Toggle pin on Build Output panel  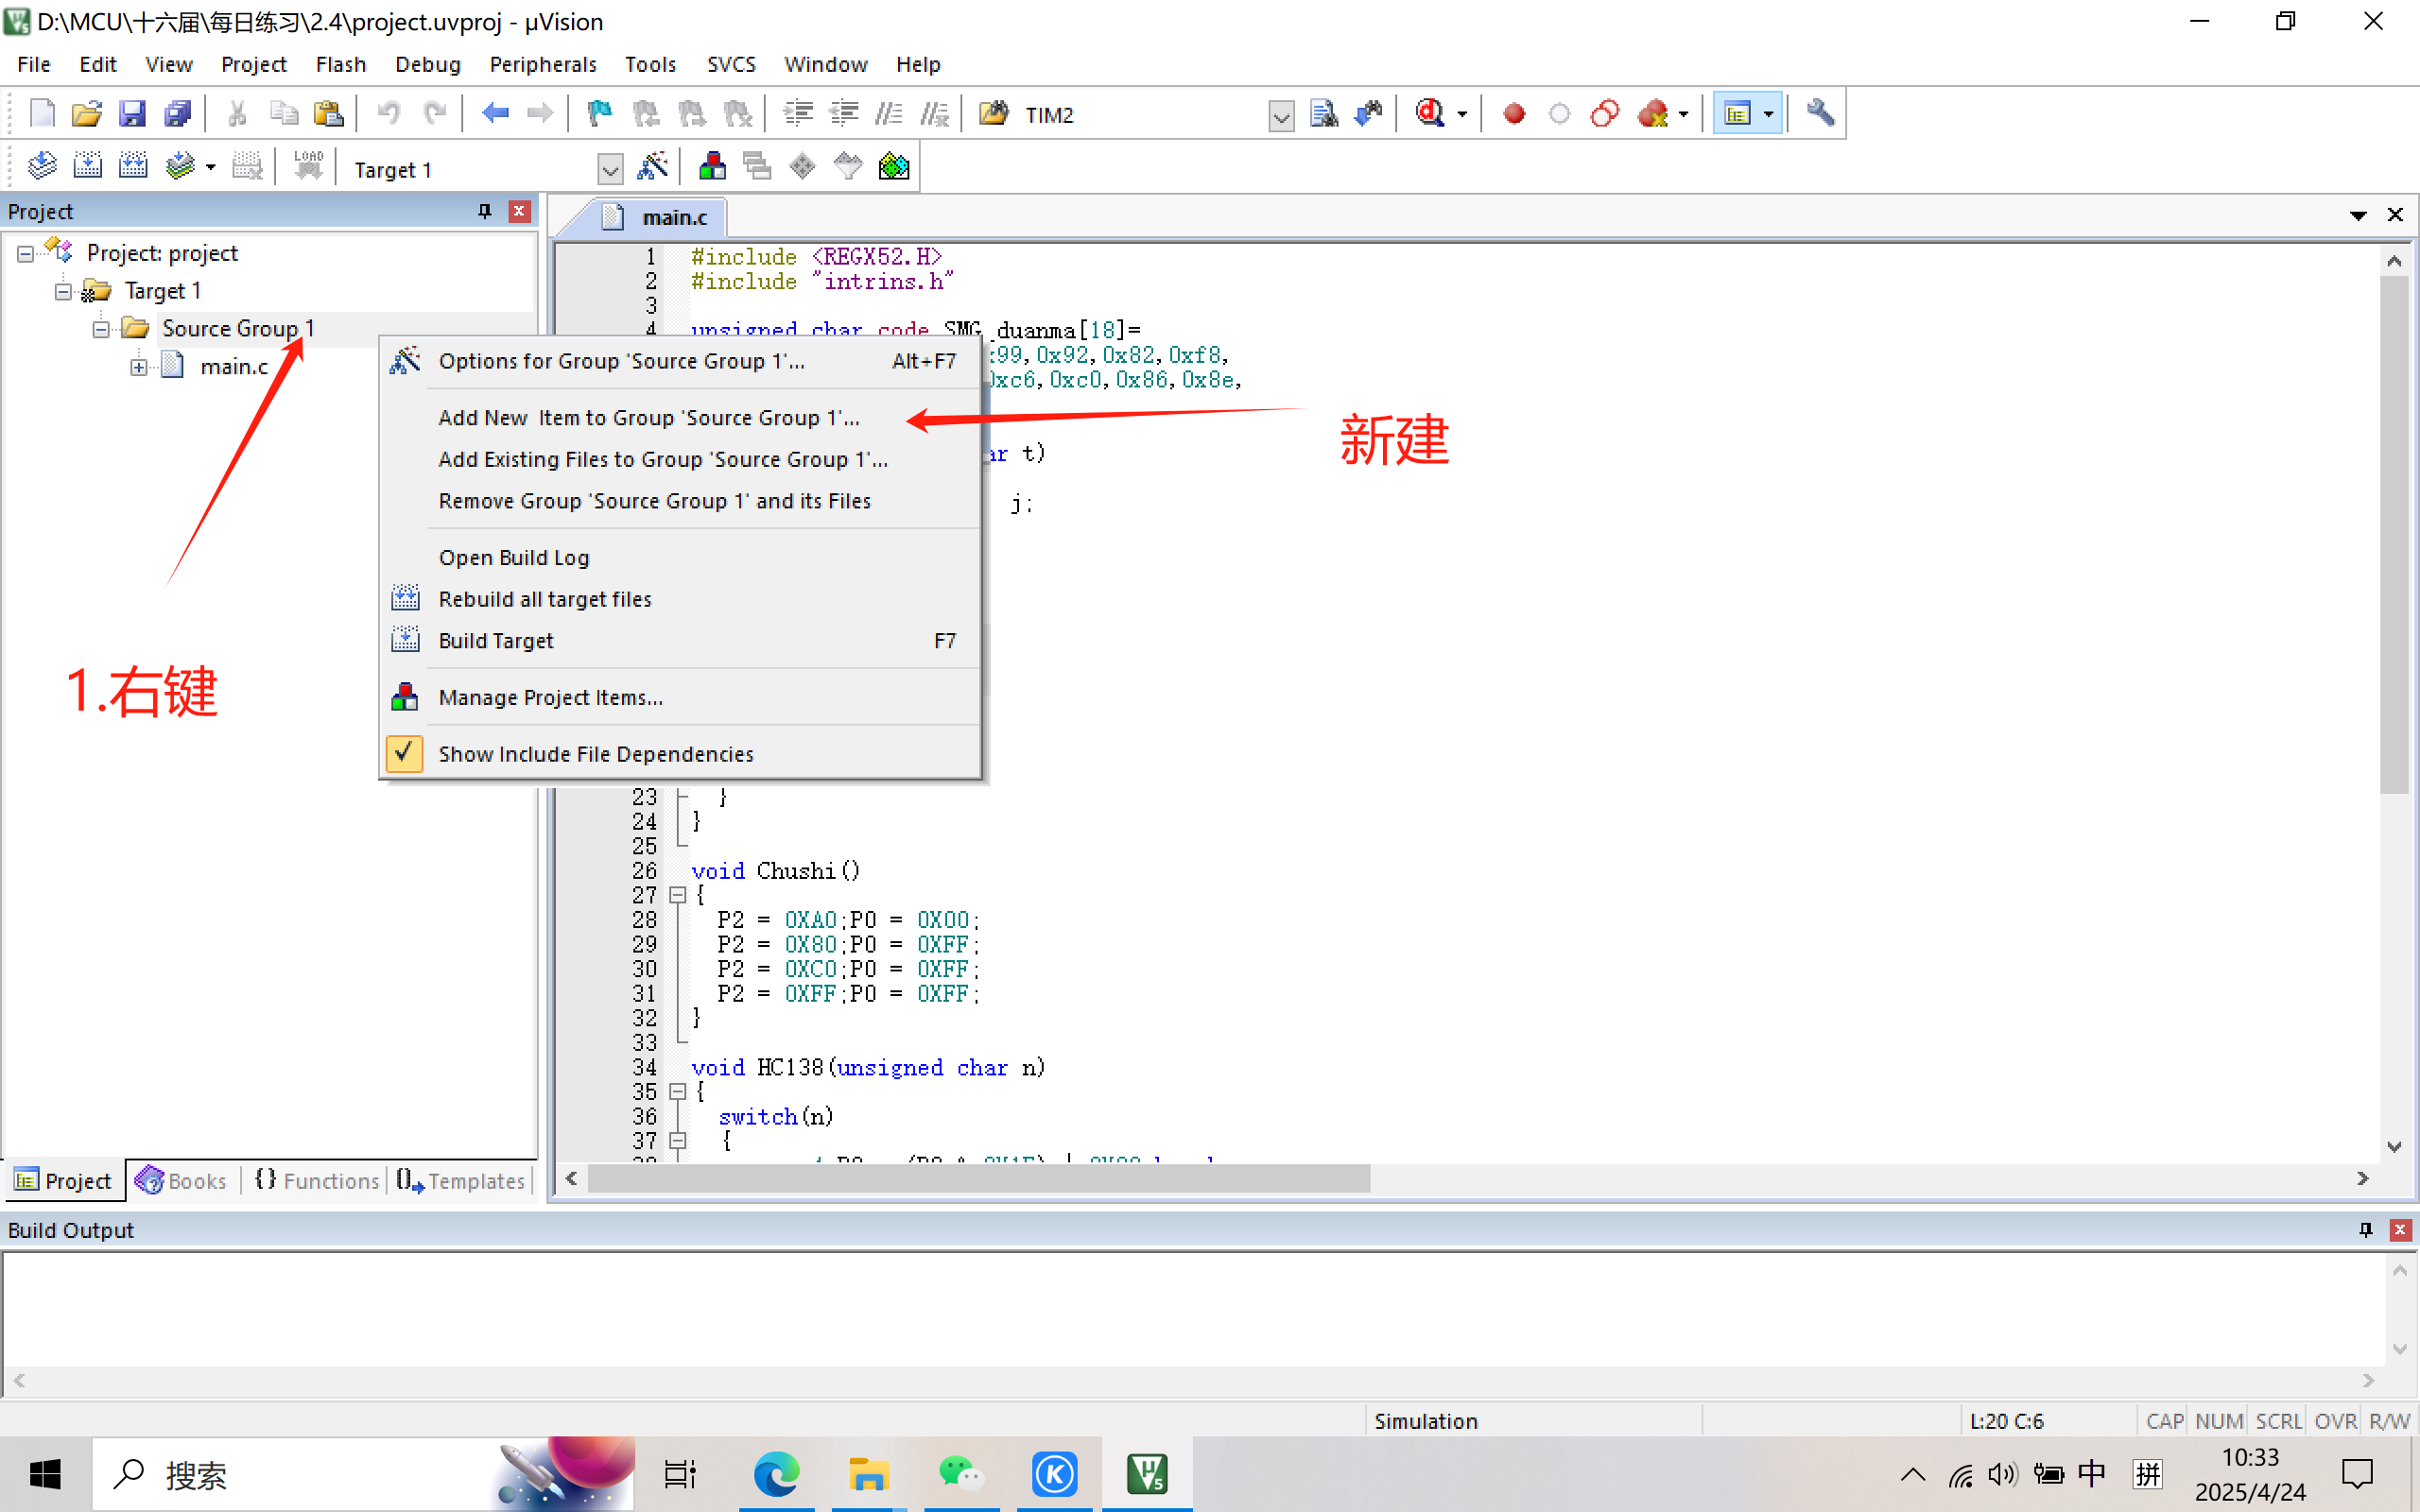2365,1230
